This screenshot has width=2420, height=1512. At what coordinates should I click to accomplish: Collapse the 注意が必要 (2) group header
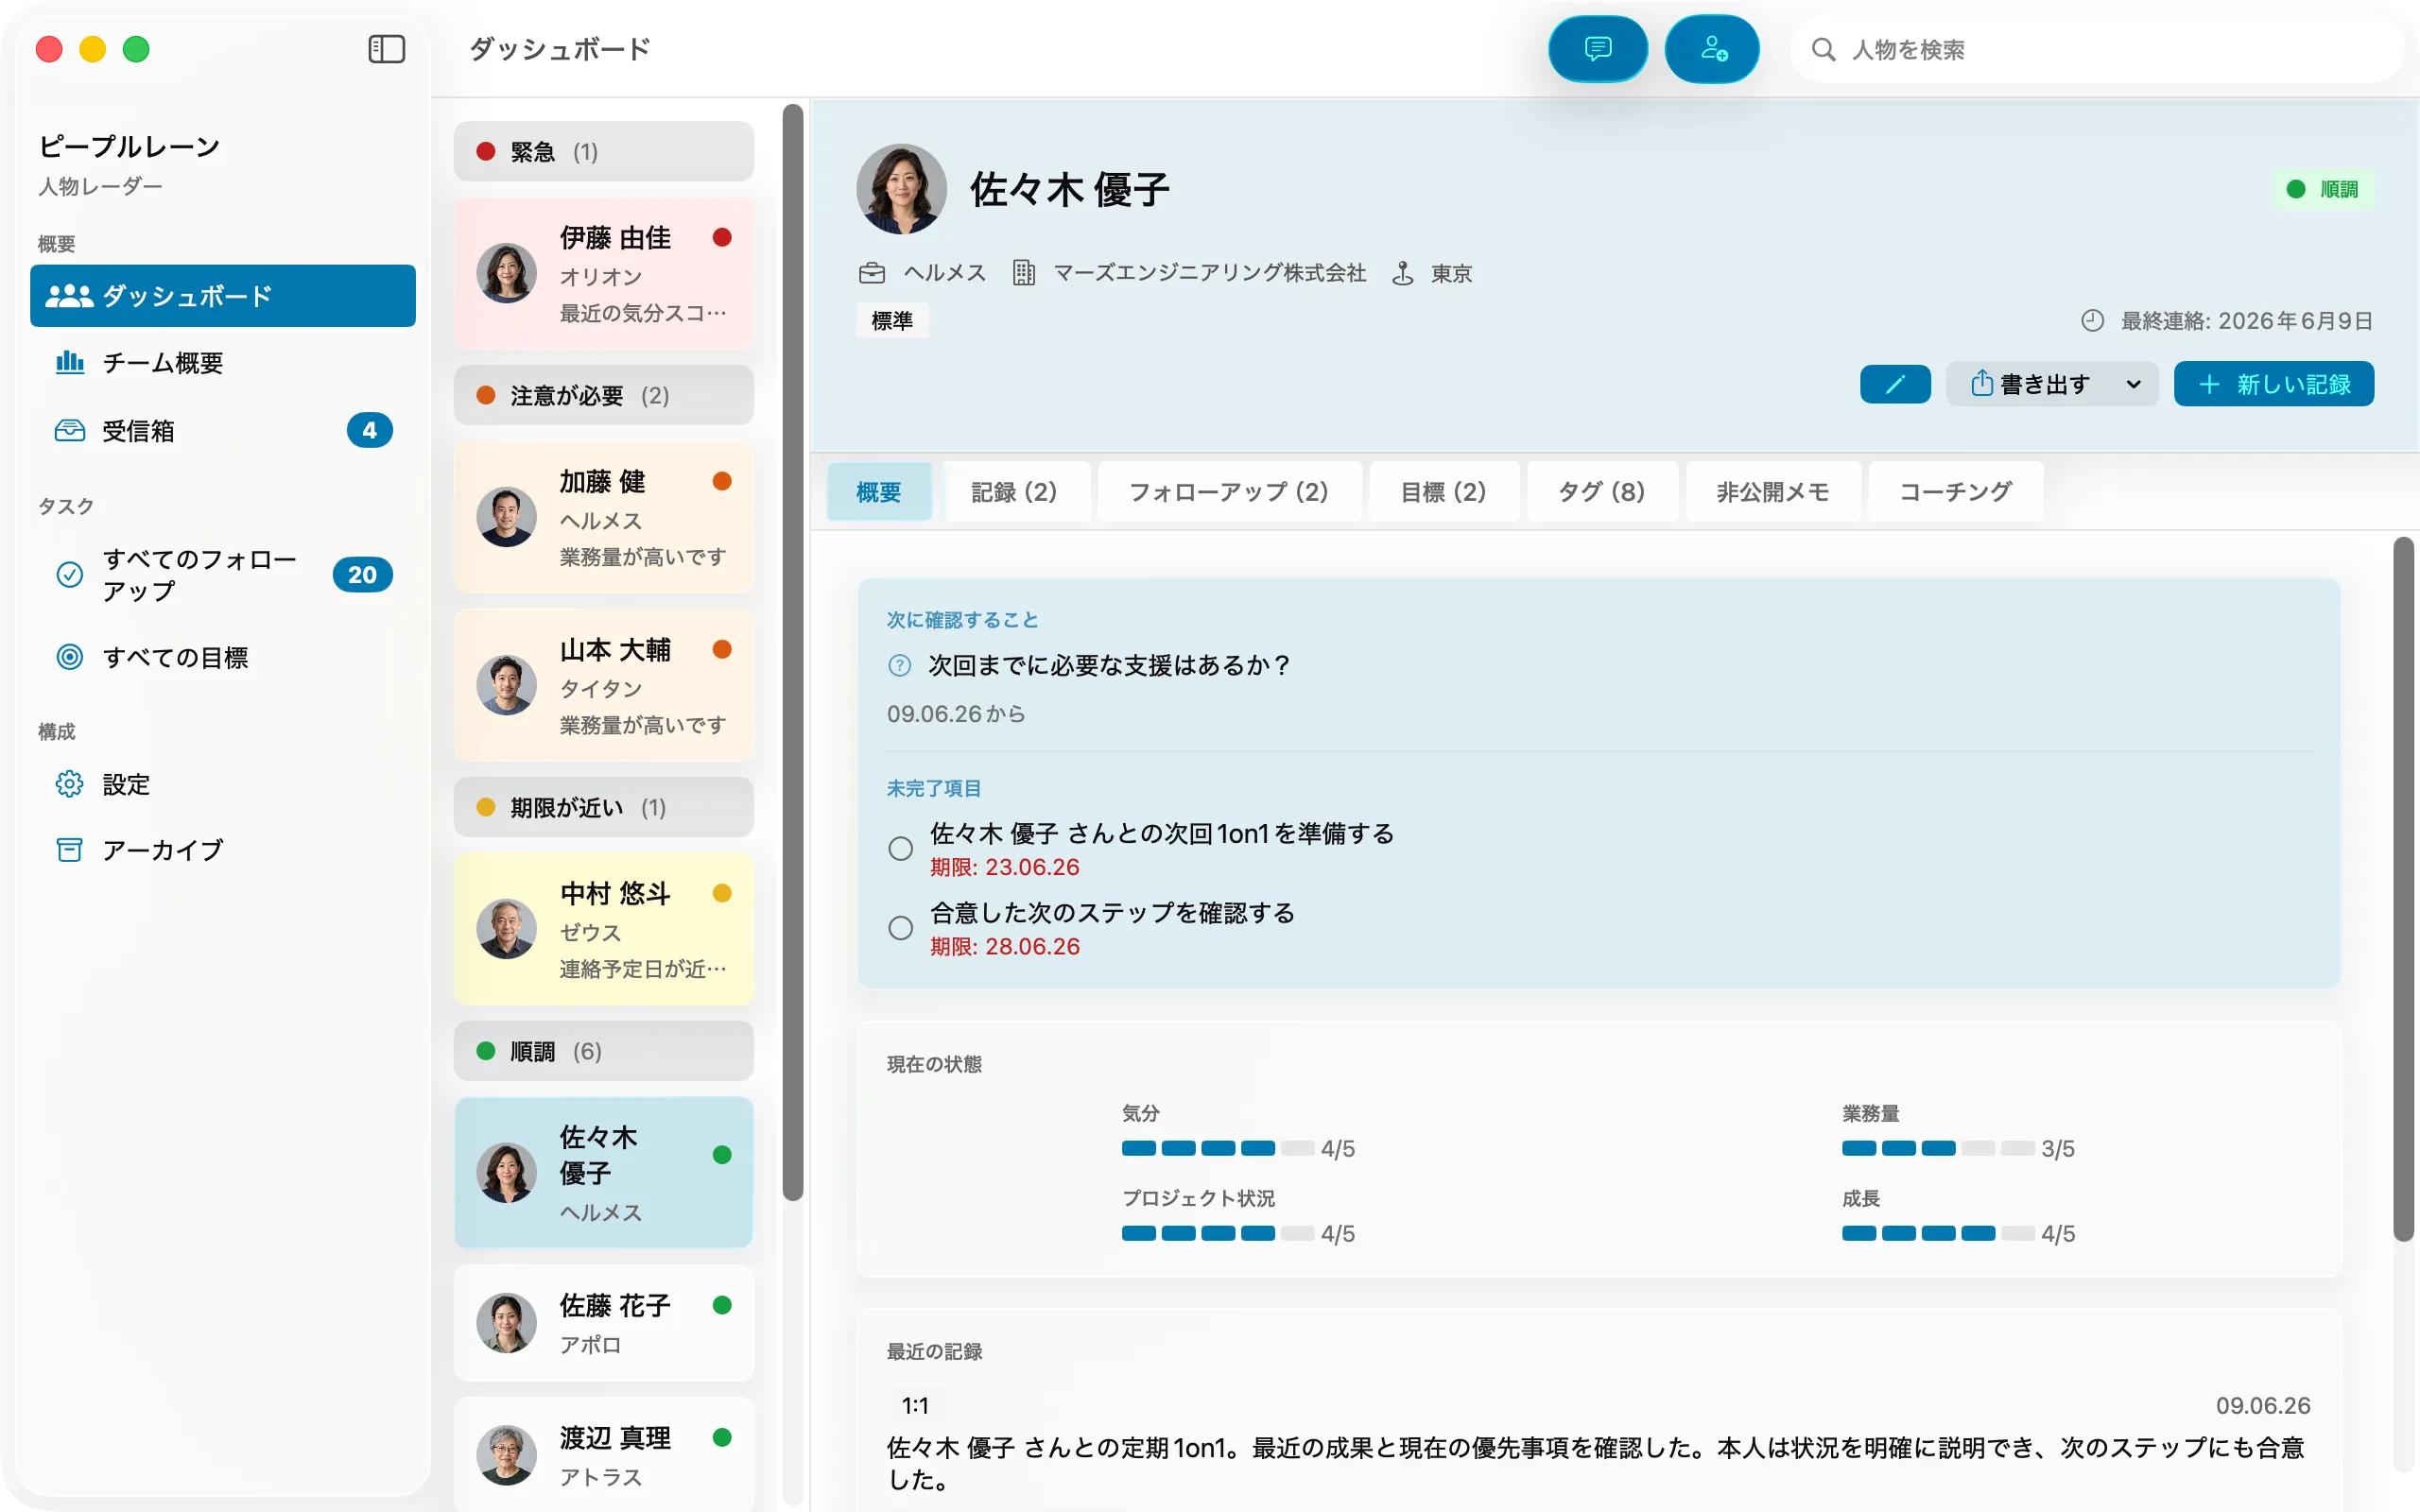603,396
